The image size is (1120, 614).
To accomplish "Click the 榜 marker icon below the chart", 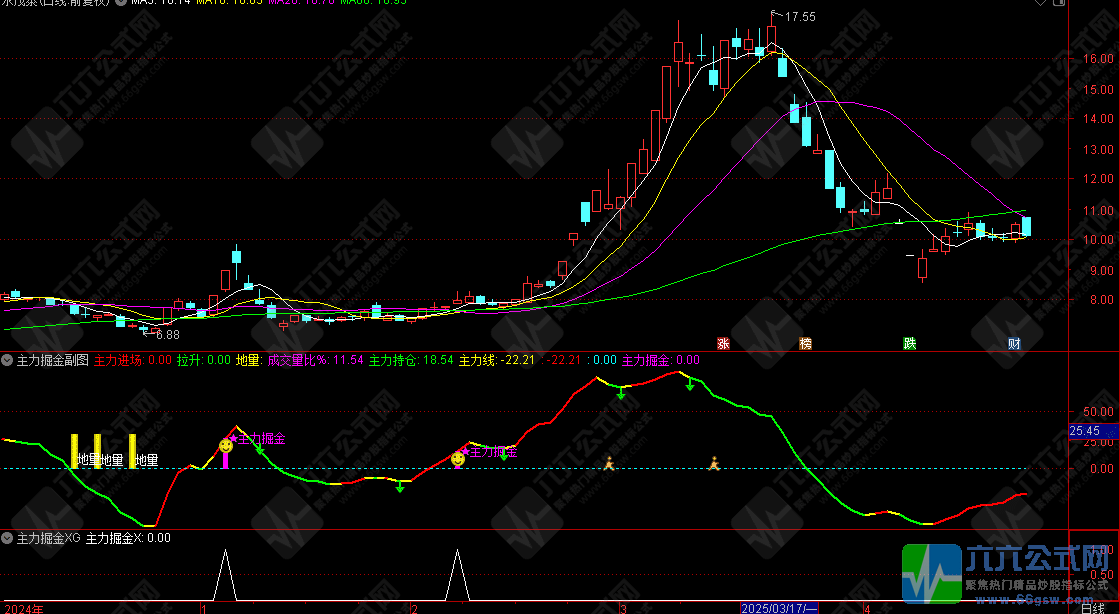I will (805, 344).
